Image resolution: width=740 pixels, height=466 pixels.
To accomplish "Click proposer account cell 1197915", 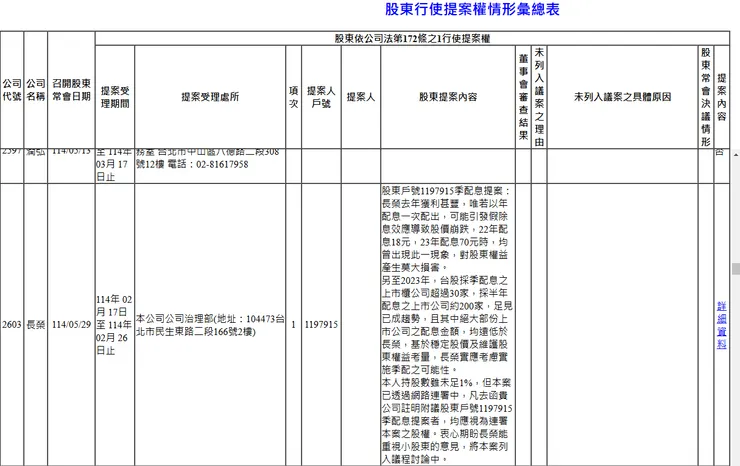I will 321,325.
